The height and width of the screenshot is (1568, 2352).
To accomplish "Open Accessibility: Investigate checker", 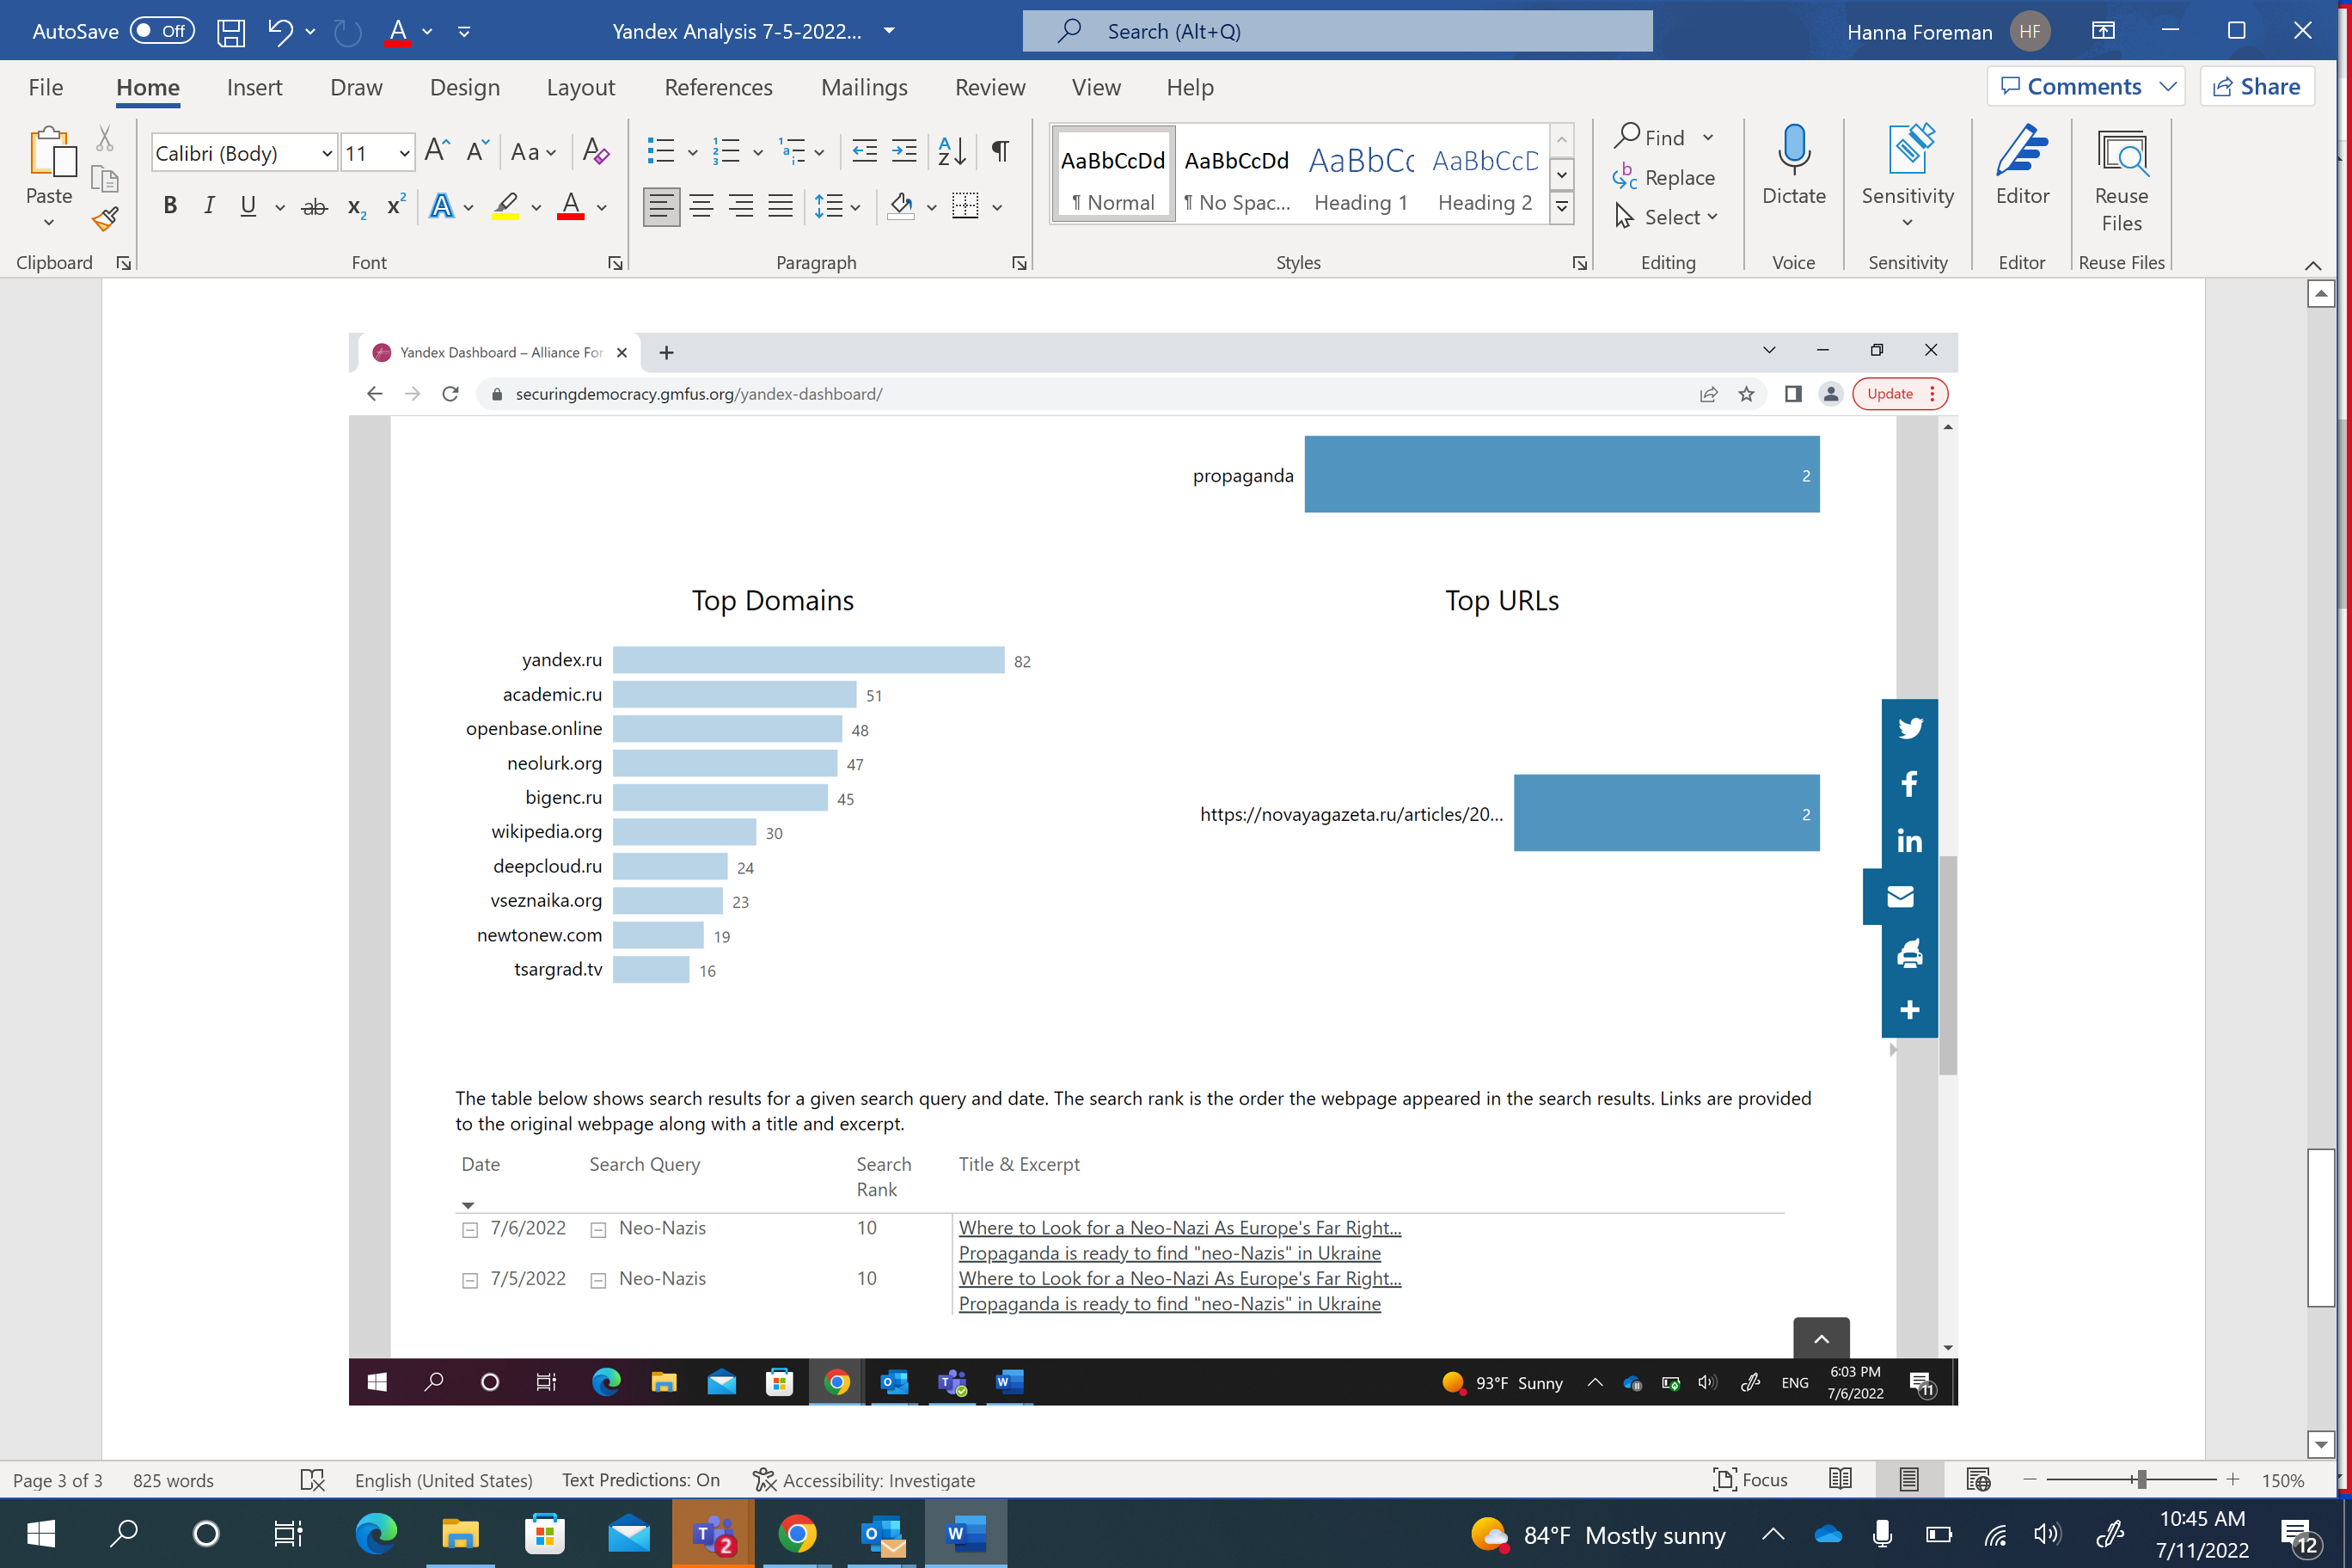I will pos(864,1480).
